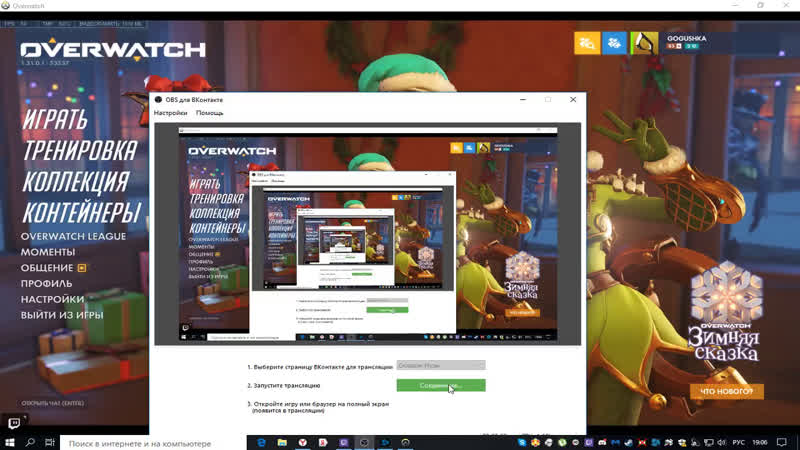
Task: Open Помощь menu in OBS window
Action: tap(210, 113)
